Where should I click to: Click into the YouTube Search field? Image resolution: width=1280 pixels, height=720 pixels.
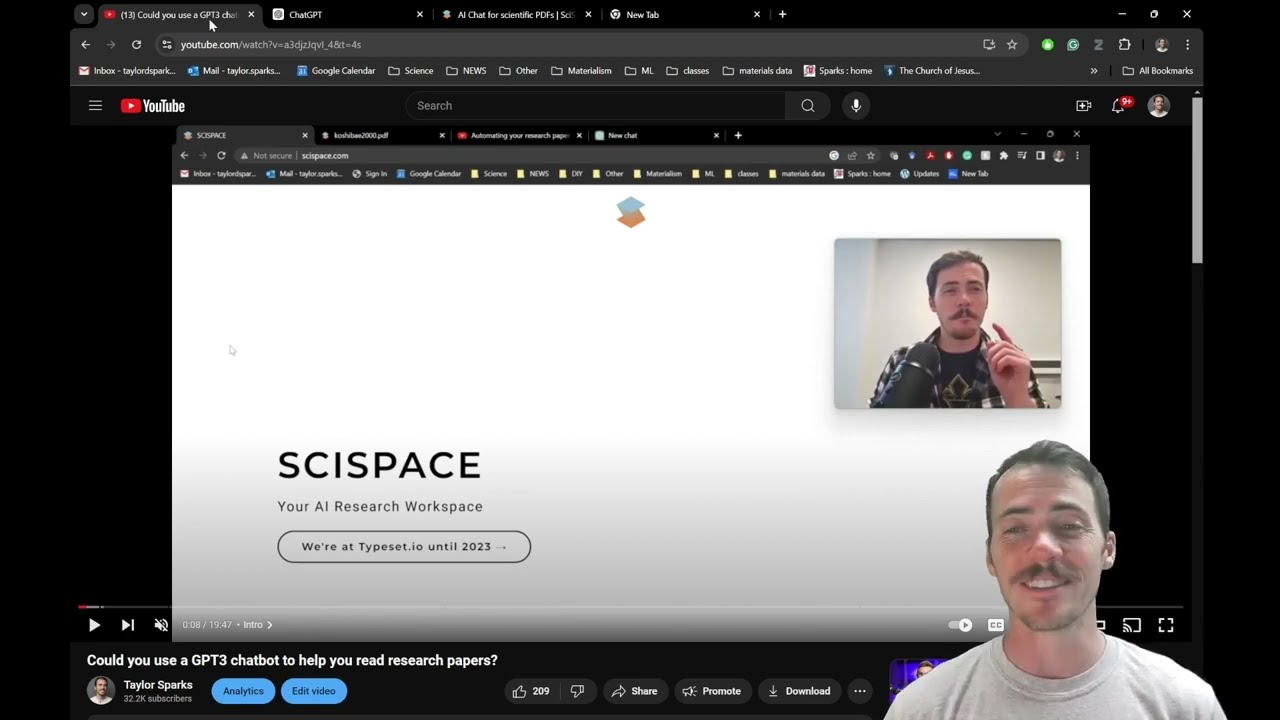pyautogui.click(x=595, y=105)
